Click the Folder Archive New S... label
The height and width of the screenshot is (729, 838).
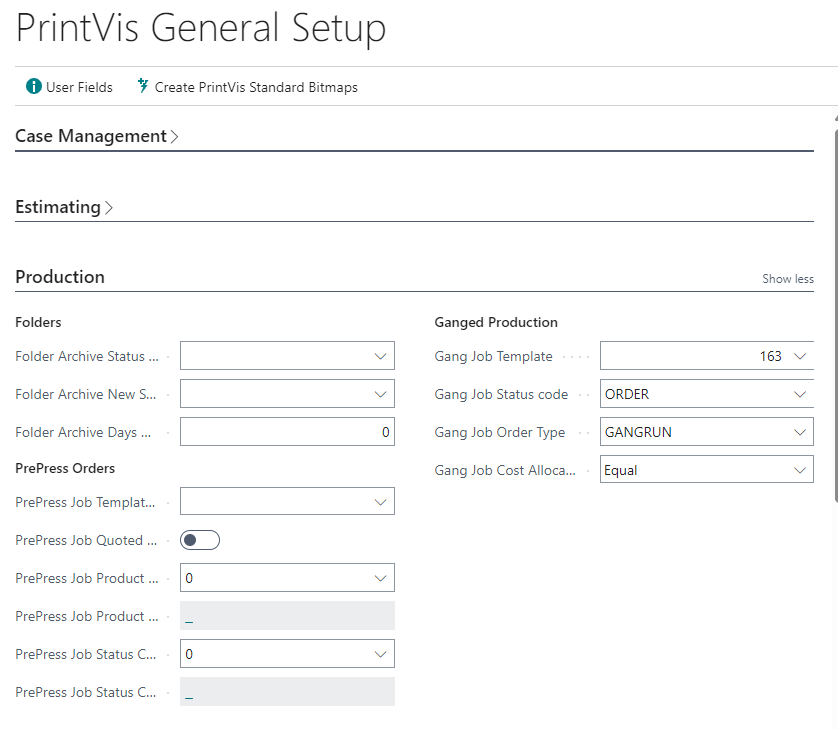[x=86, y=394]
